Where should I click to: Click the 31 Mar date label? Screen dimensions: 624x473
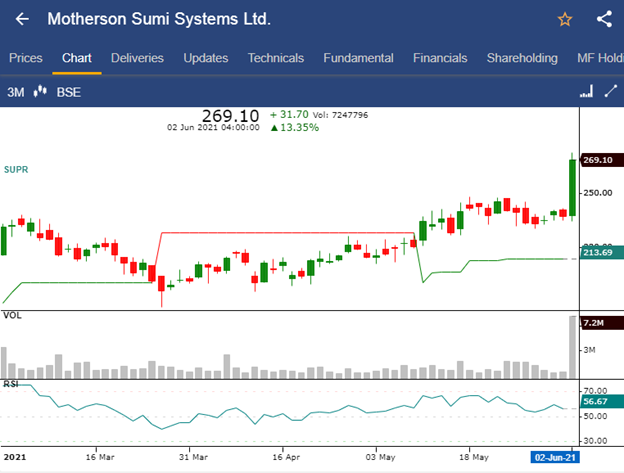click(193, 457)
